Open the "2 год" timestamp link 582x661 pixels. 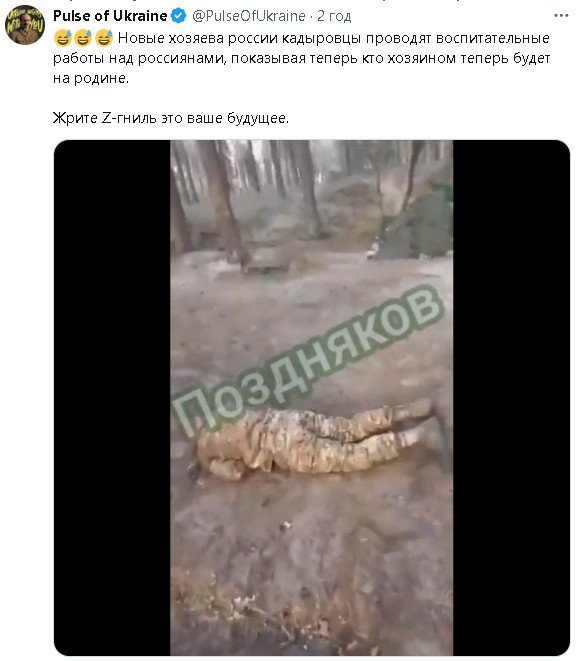[334, 16]
